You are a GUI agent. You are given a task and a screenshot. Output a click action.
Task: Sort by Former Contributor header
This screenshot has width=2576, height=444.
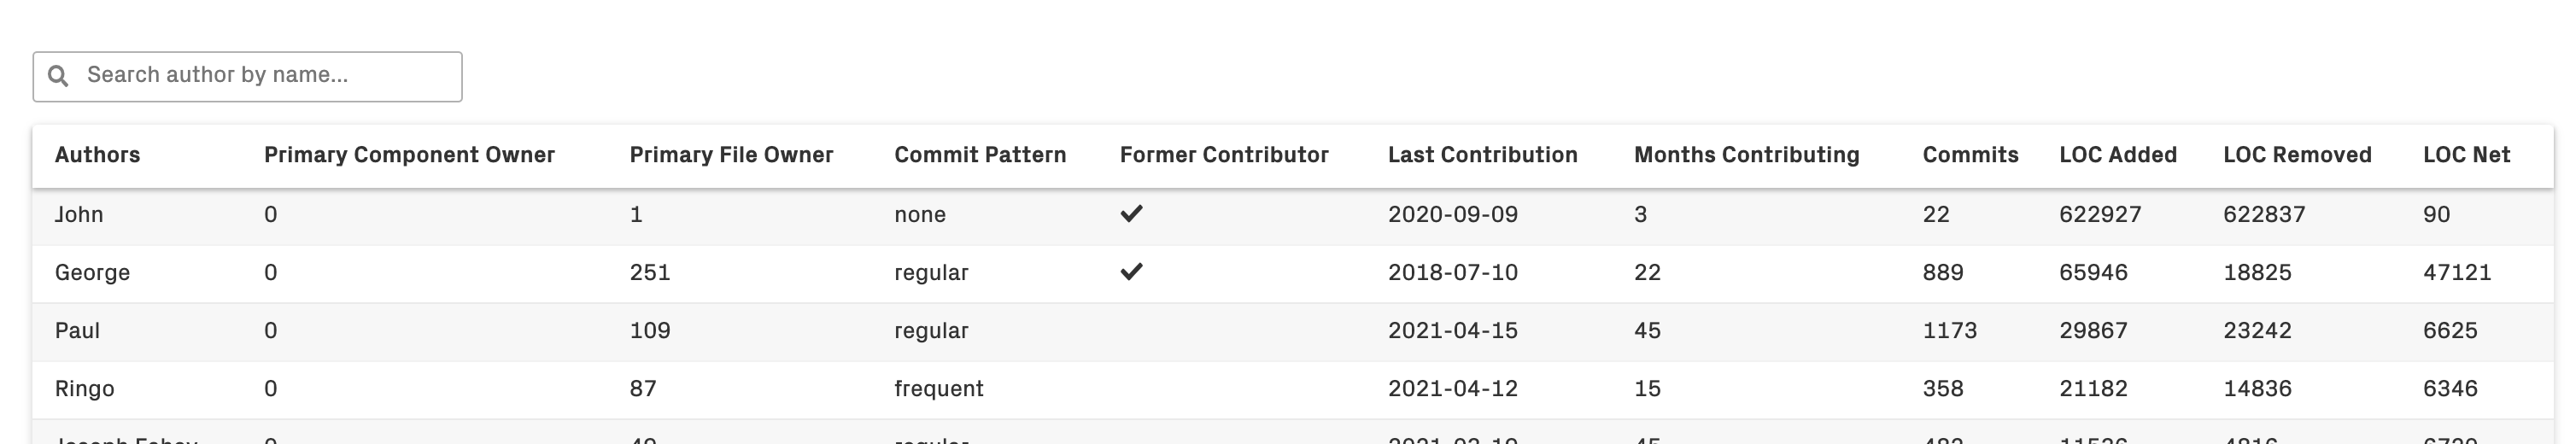pyautogui.click(x=1224, y=155)
